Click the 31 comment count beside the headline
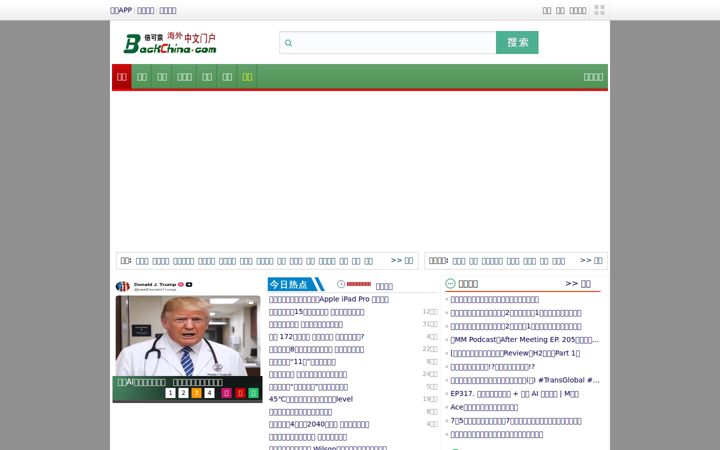 (430, 324)
